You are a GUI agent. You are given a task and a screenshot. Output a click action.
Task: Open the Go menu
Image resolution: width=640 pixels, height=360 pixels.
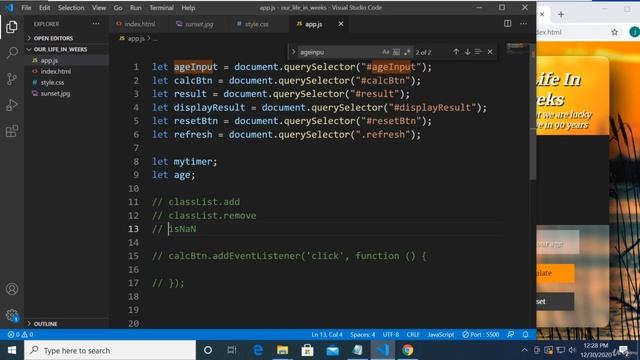coord(118,8)
